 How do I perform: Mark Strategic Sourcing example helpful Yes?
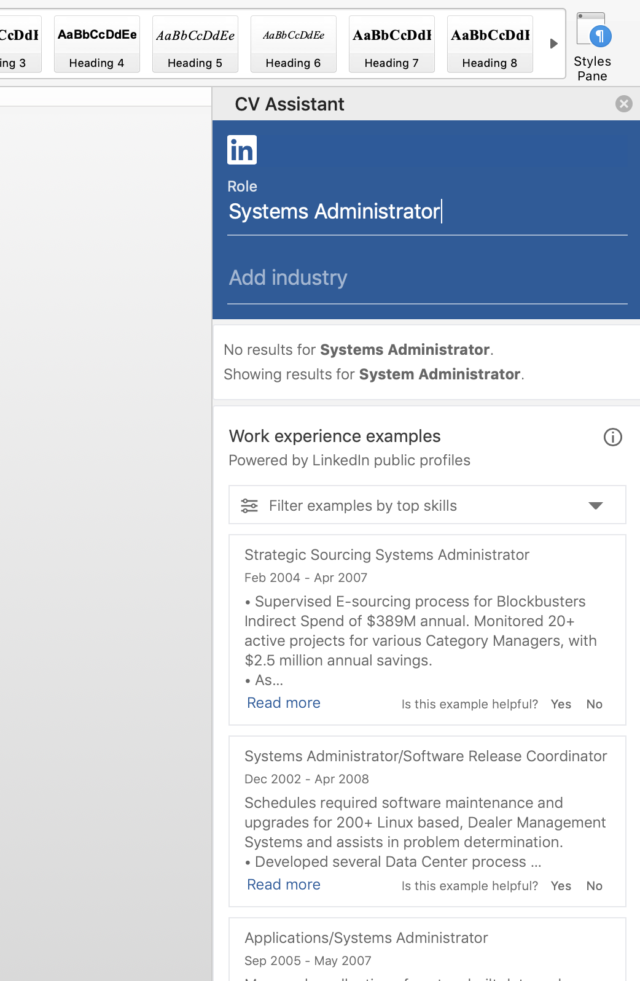tap(561, 704)
